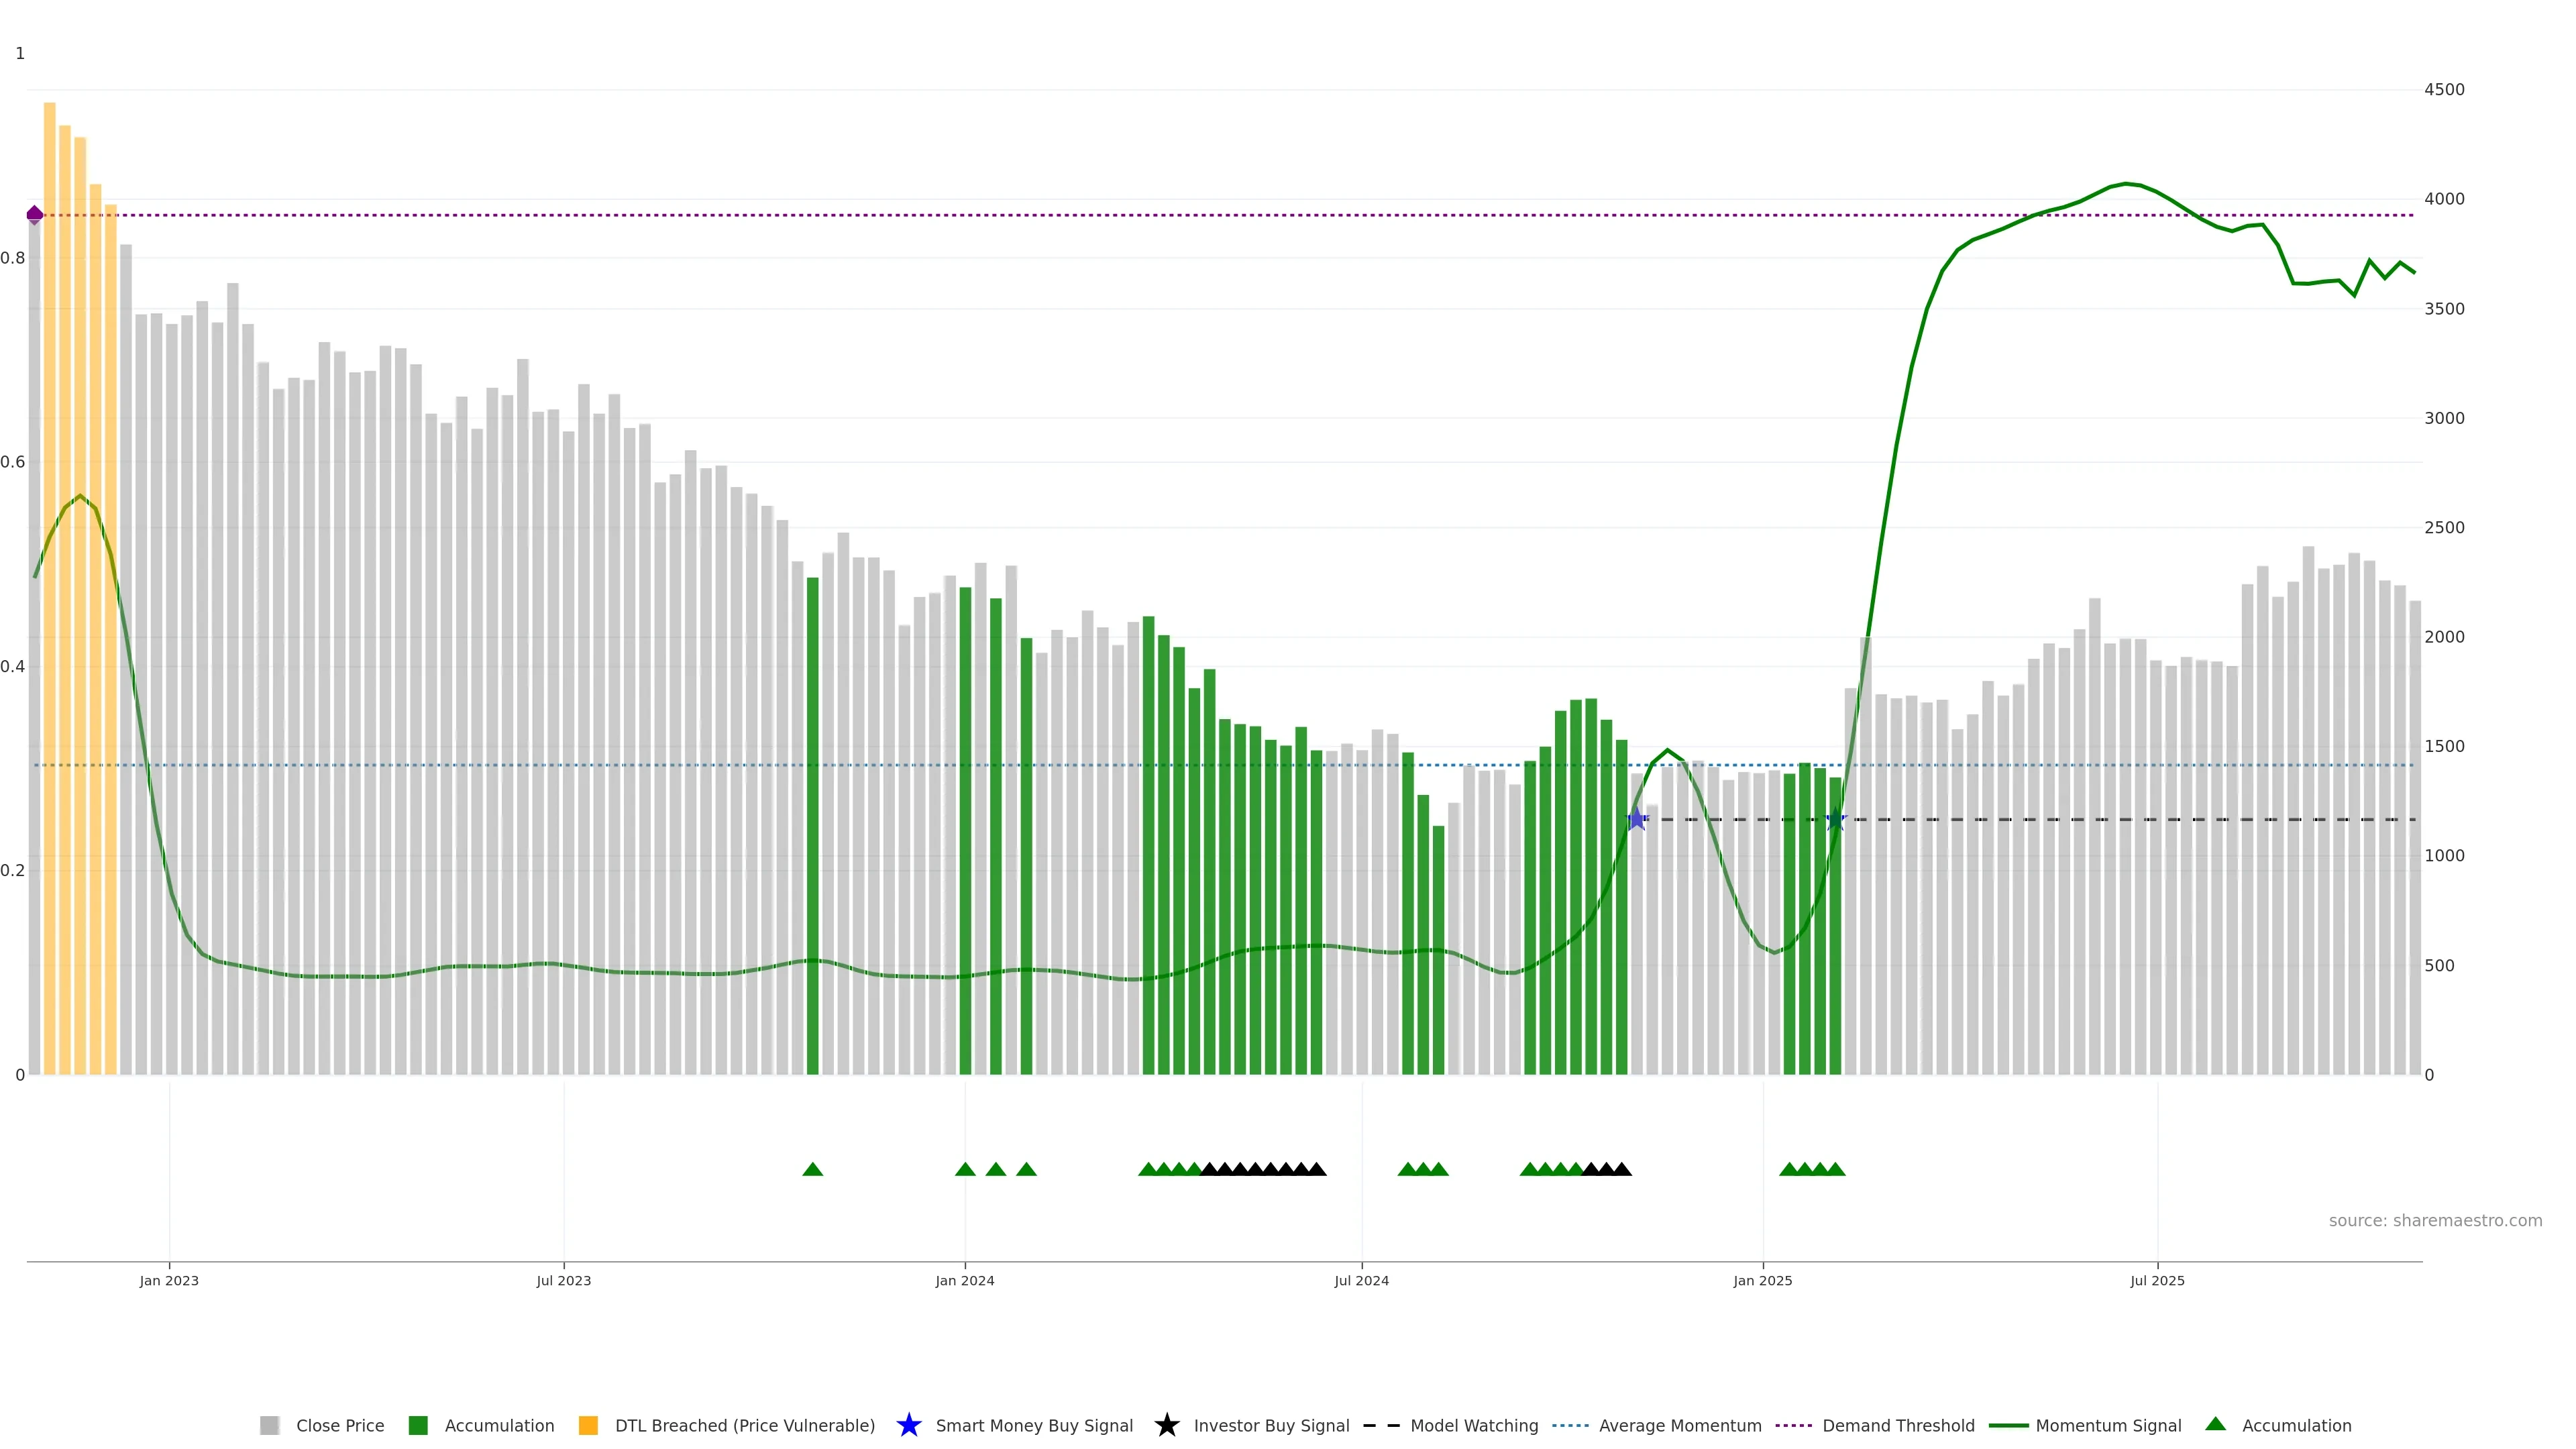The width and height of the screenshot is (2576, 1449).
Task: Click the green triangle Accumulation legend icon
Action: coord(2215,1424)
